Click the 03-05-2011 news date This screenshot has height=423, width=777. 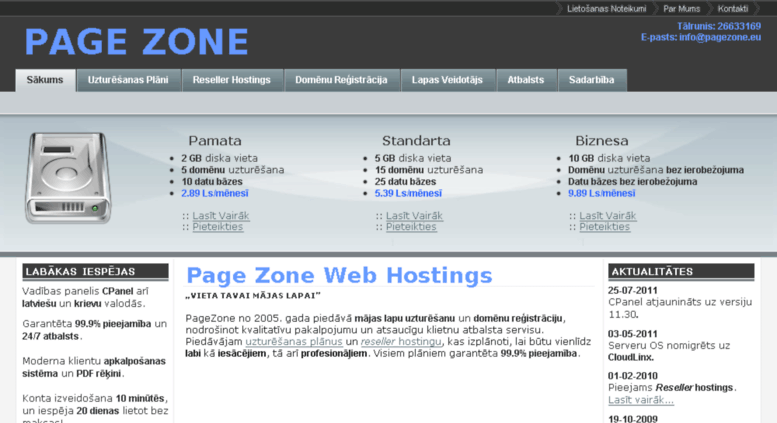coord(632,334)
